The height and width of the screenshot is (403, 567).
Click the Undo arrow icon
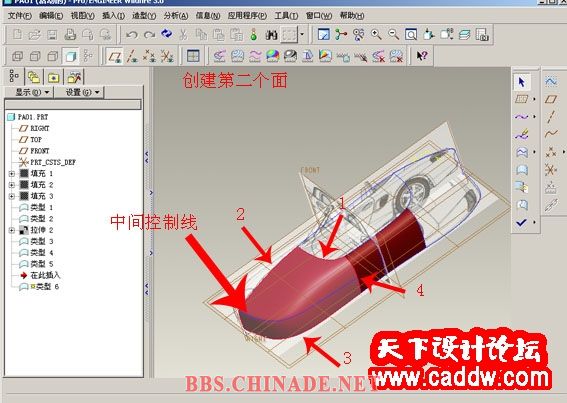click(x=131, y=35)
